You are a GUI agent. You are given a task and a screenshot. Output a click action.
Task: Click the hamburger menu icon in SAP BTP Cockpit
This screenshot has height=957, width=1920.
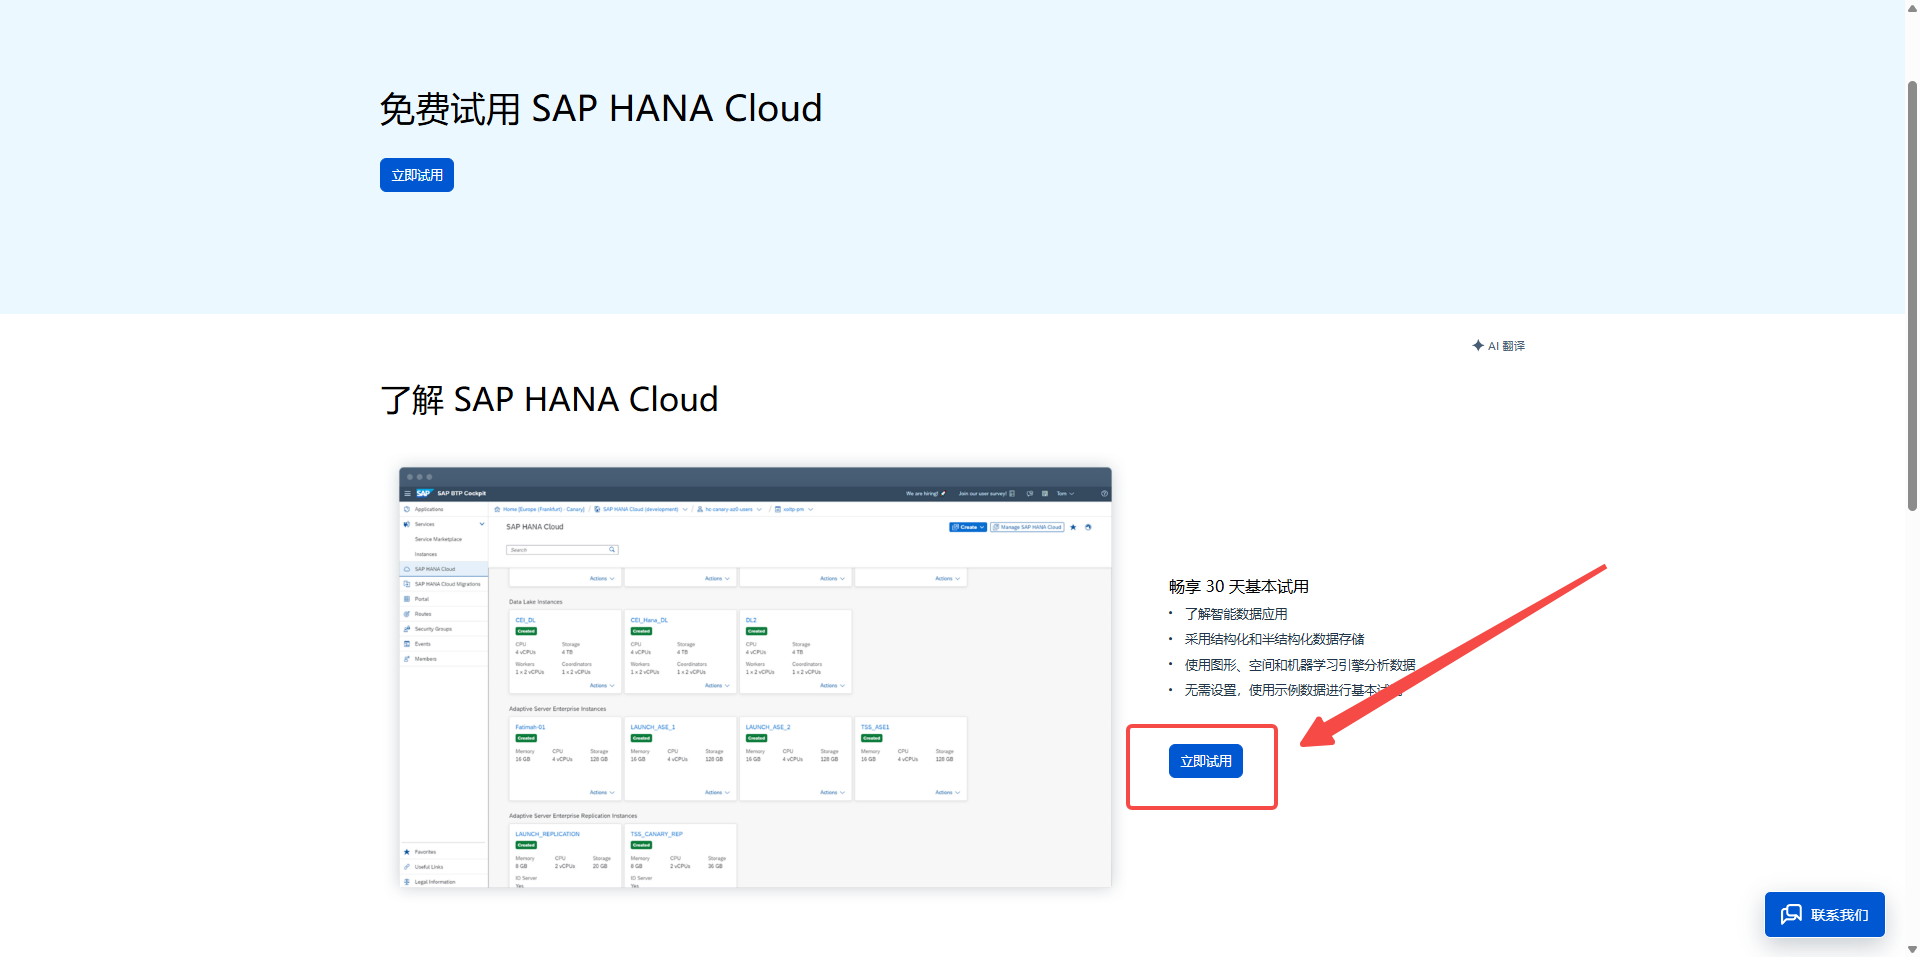pos(407,493)
